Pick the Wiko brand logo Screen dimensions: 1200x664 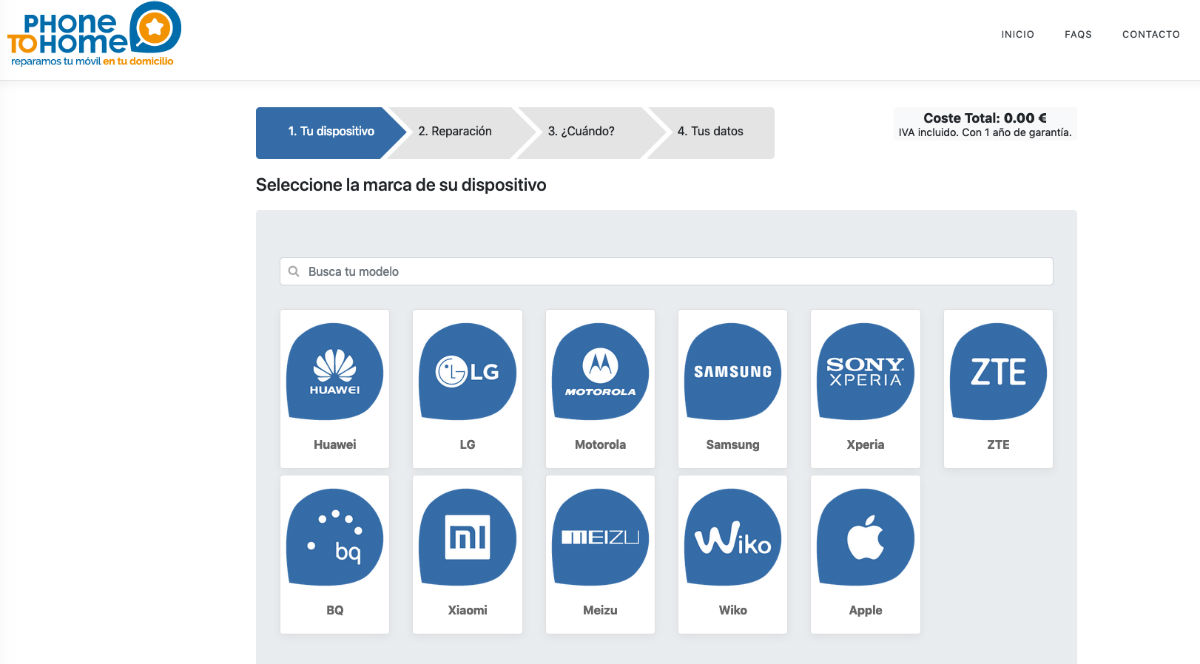pos(733,538)
